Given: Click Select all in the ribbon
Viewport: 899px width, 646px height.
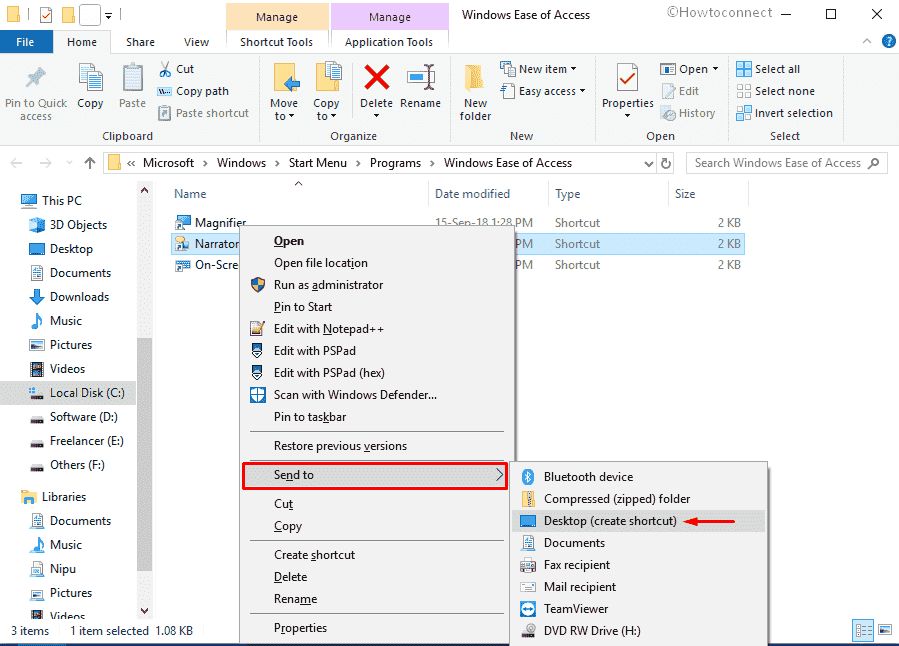Looking at the screenshot, I should point(768,69).
